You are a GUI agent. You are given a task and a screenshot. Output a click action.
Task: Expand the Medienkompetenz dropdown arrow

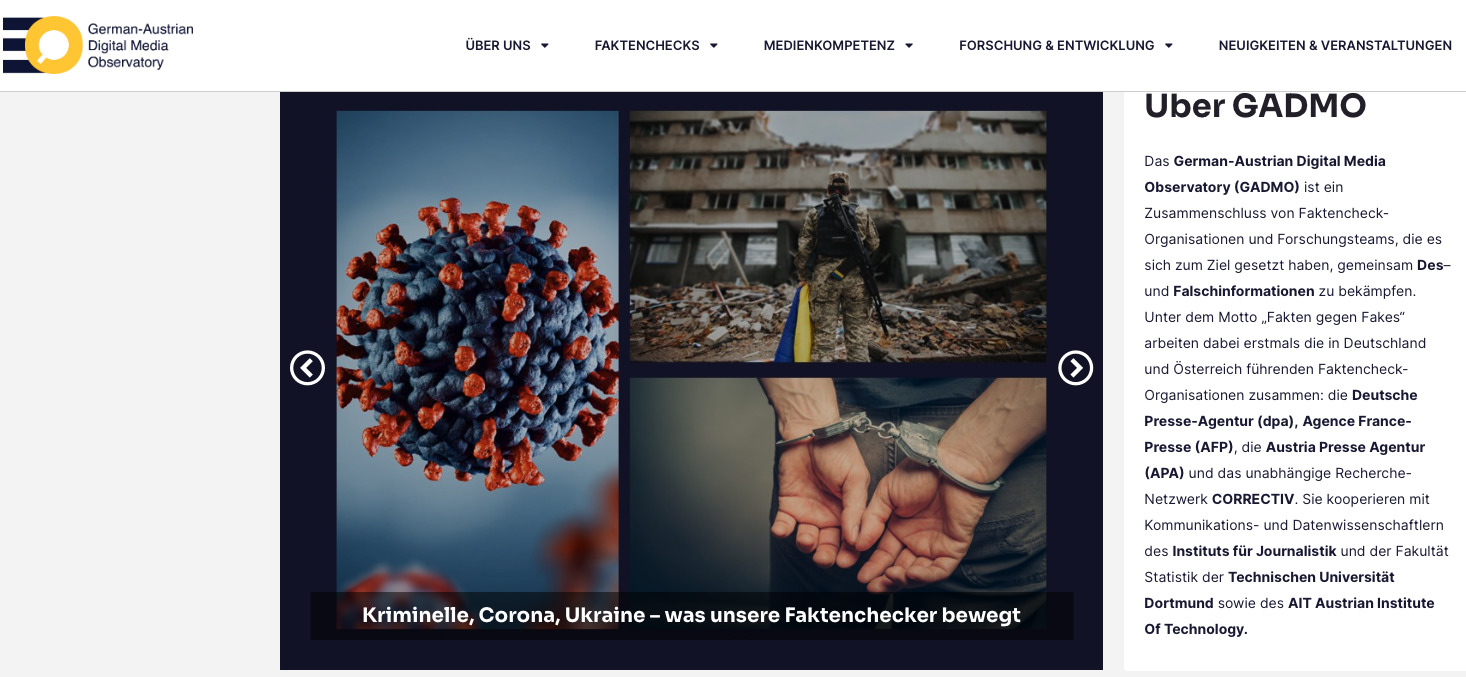point(909,46)
